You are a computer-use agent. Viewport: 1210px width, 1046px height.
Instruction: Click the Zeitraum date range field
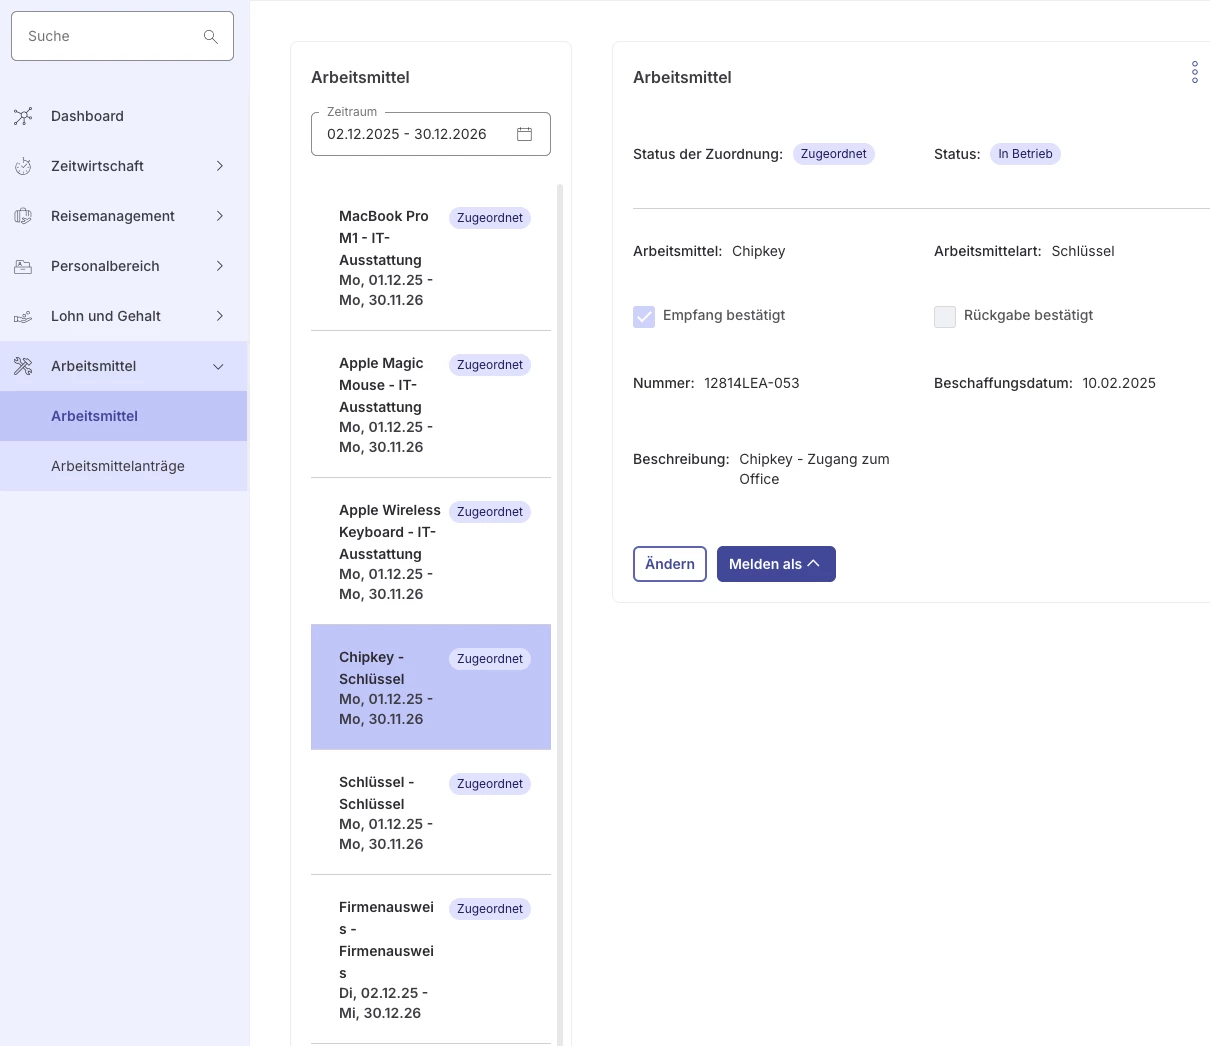coord(431,134)
